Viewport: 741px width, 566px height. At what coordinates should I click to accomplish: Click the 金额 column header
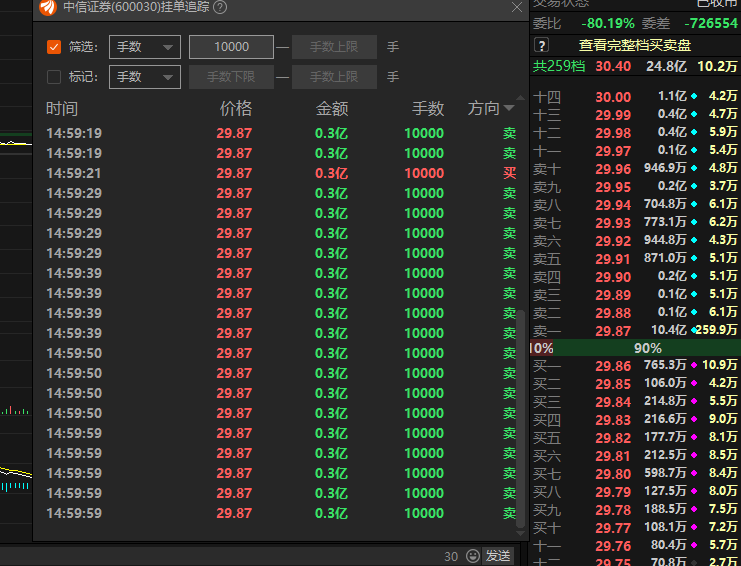[332, 109]
